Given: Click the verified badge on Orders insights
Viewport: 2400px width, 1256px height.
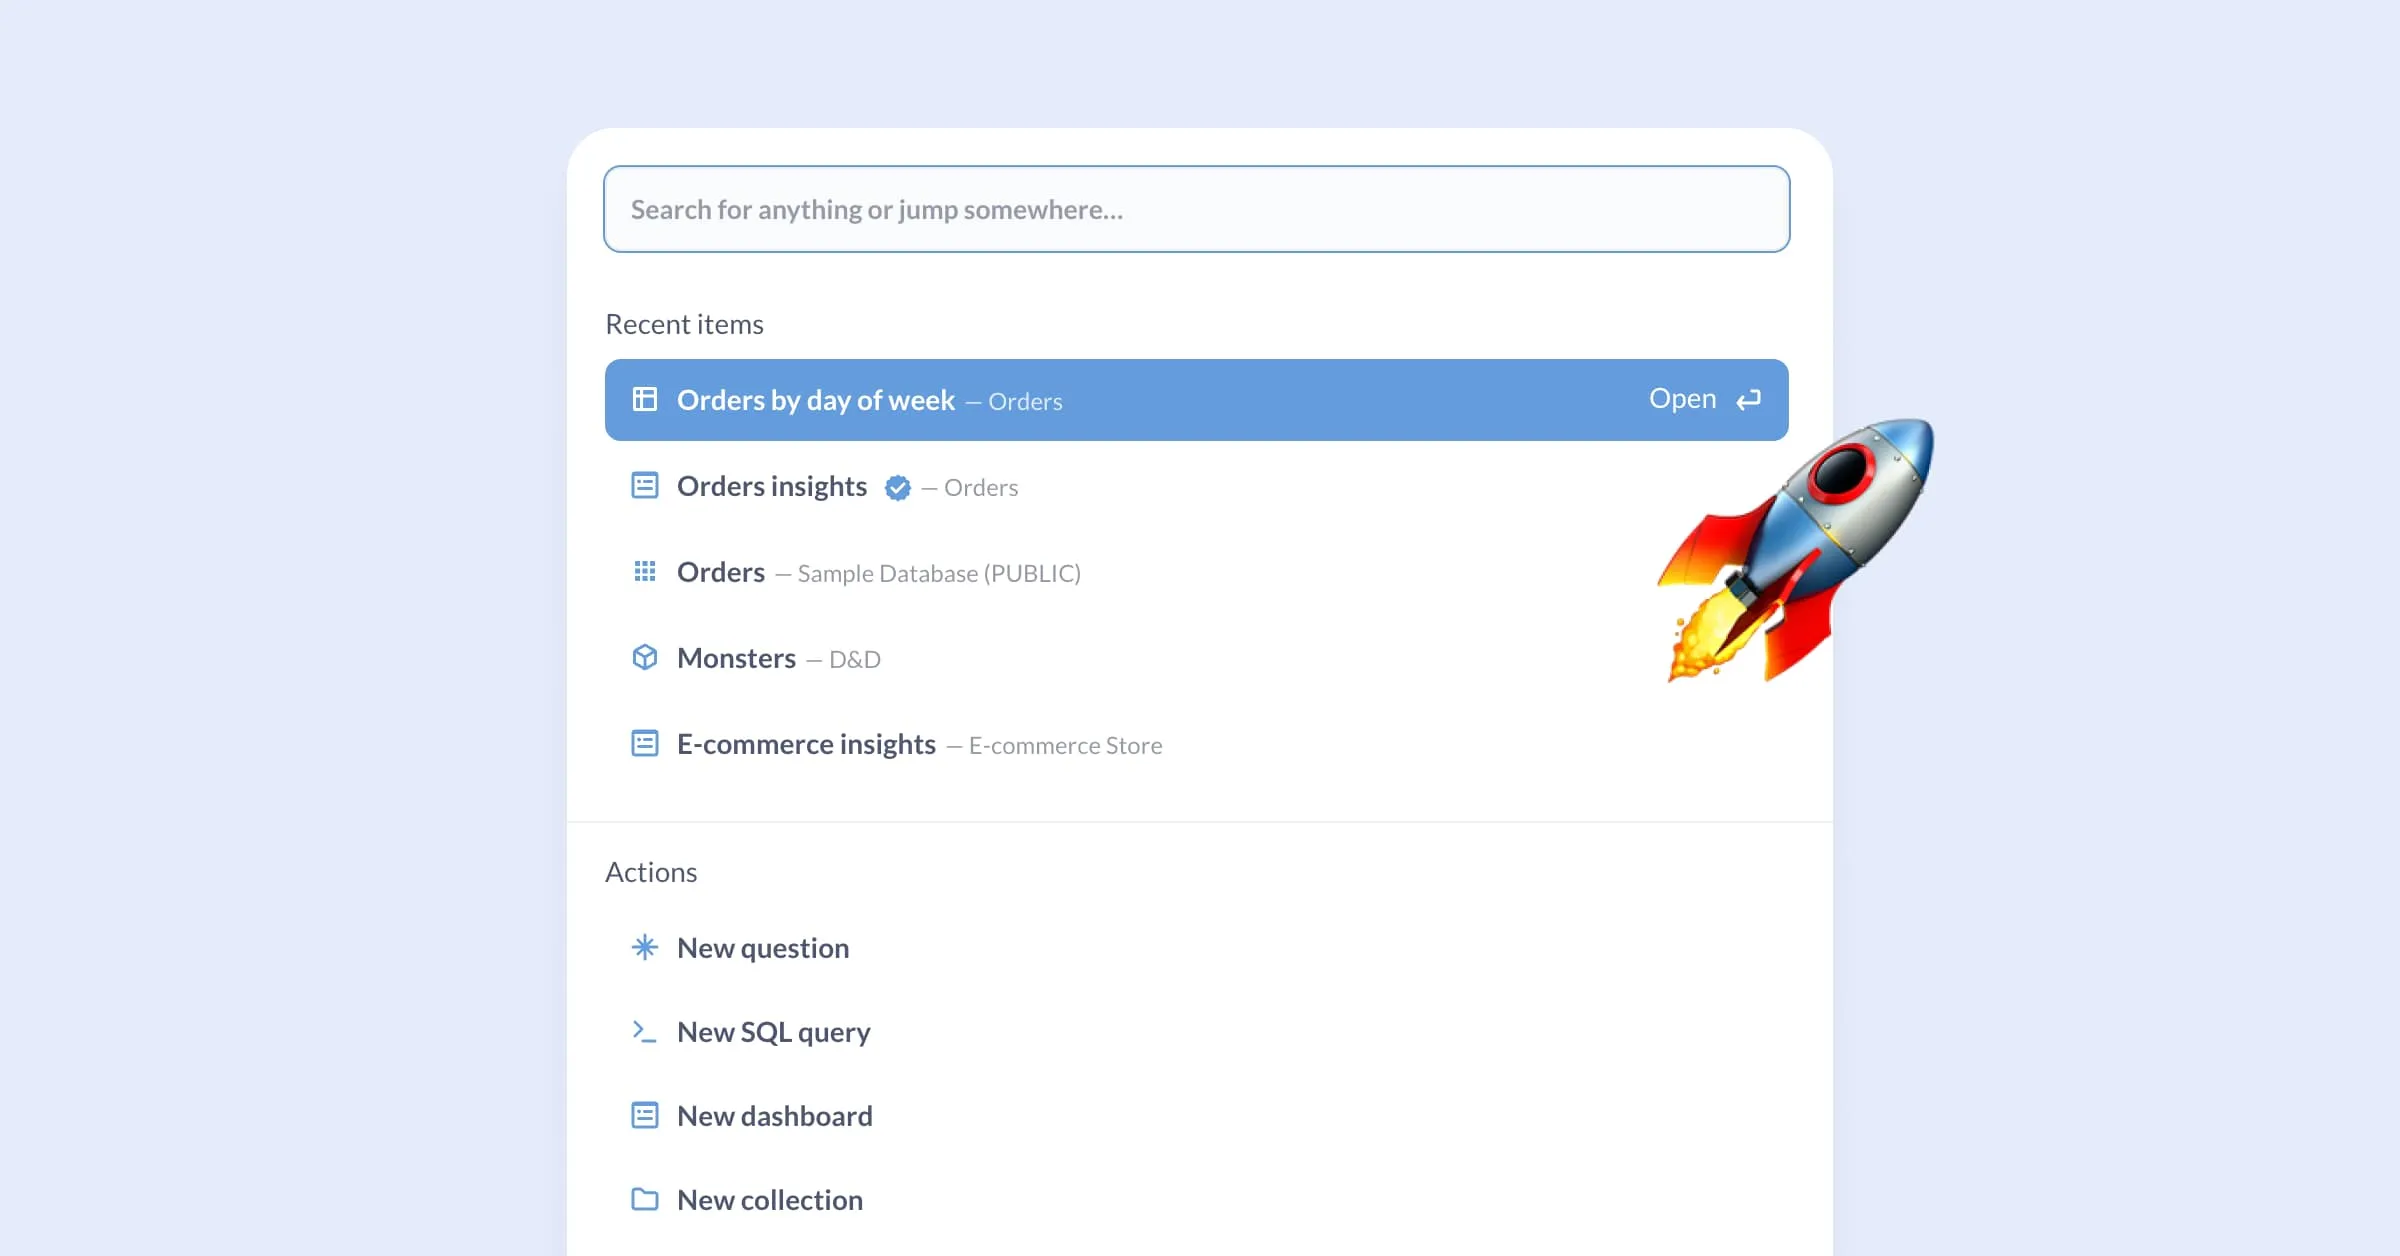Looking at the screenshot, I should 897,488.
